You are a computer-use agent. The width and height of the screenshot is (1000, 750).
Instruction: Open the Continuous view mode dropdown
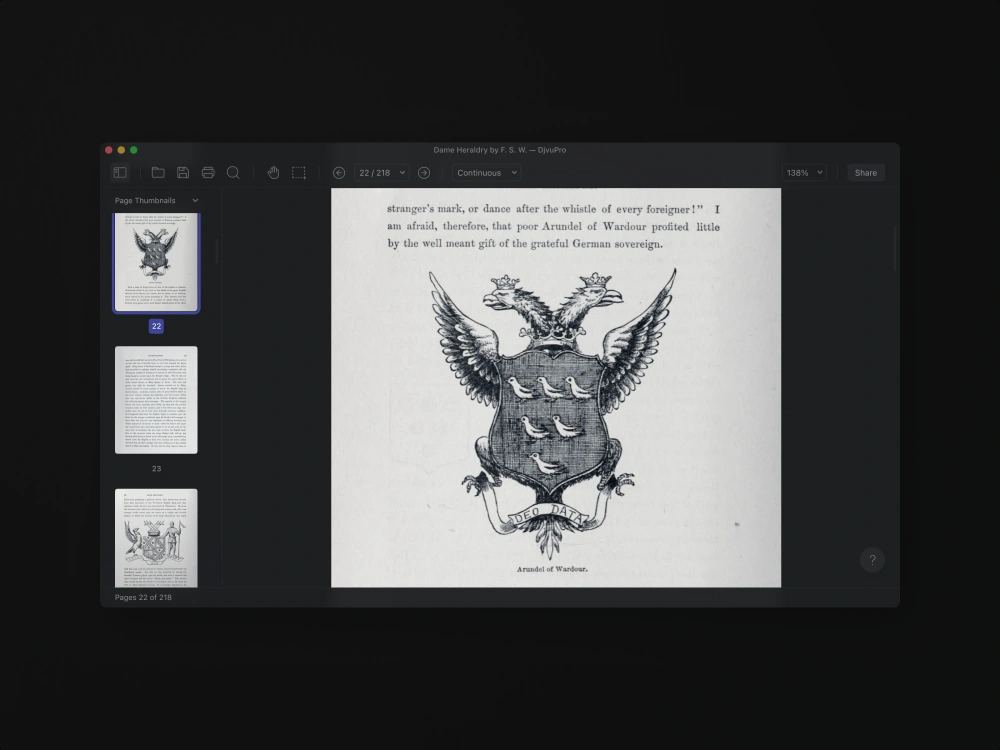487,173
